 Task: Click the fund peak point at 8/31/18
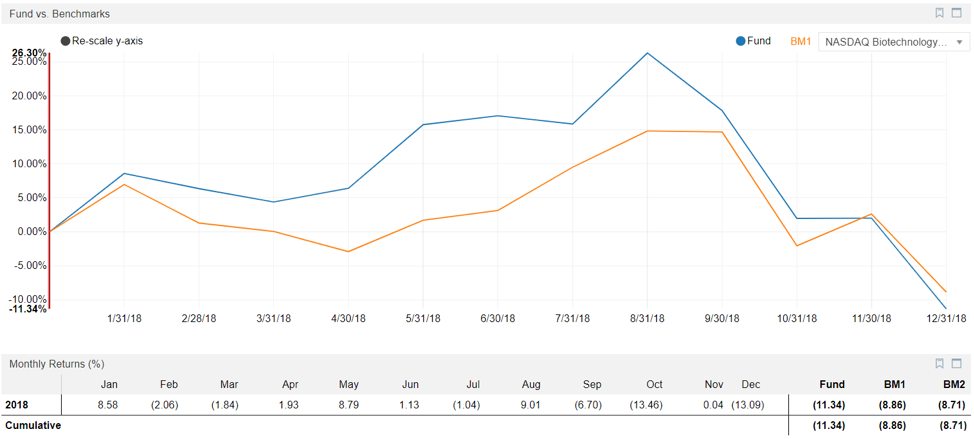pyautogui.click(x=648, y=53)
